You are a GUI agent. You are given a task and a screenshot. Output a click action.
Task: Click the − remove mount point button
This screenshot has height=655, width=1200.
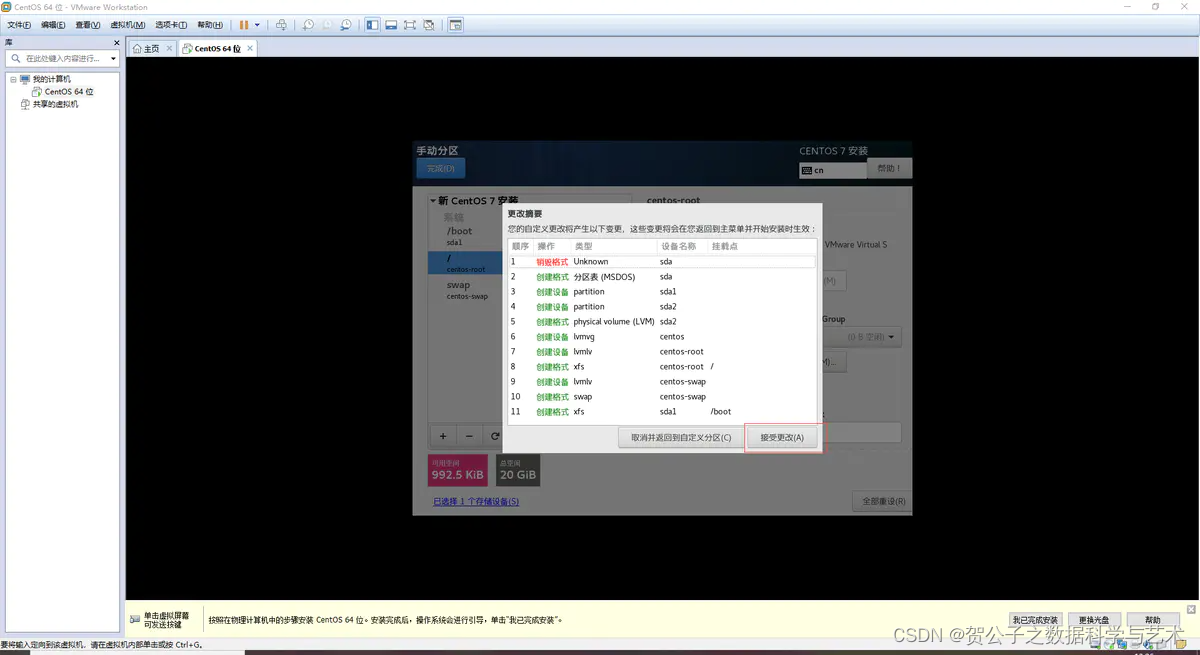pyautogui.click(x=469, y=436)
